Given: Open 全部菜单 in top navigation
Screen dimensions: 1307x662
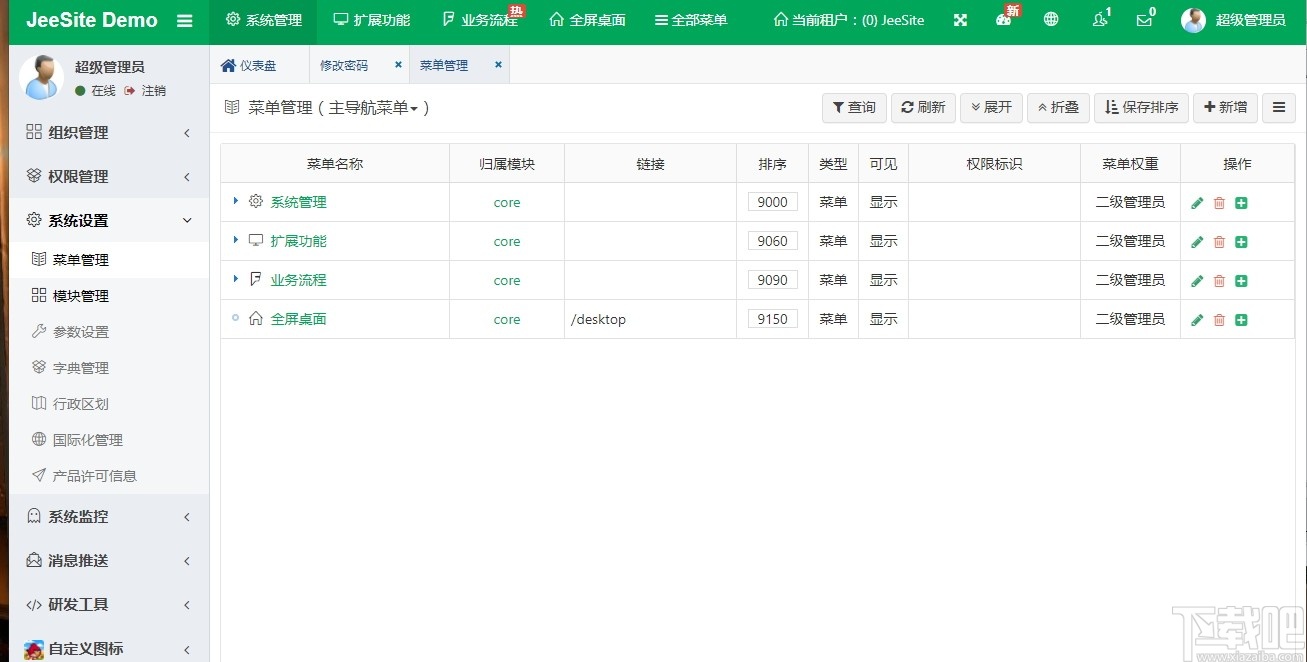Looking at the screenshot, I should 690,20.
